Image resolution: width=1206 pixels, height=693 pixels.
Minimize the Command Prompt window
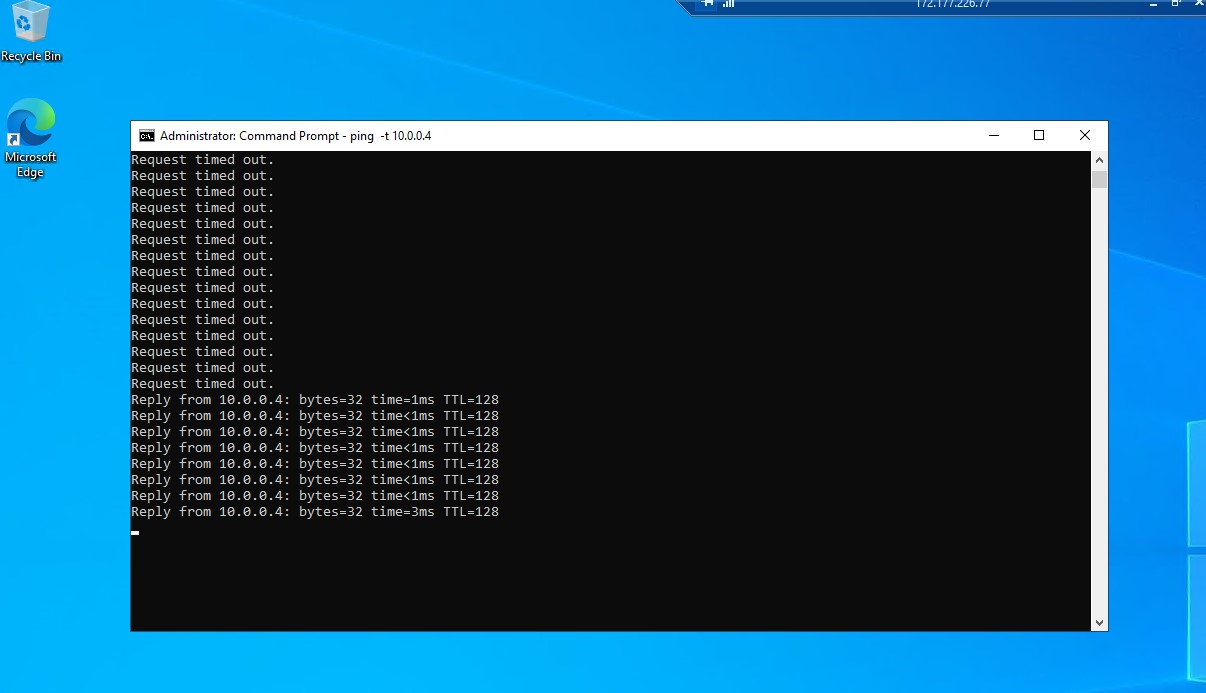993,135
